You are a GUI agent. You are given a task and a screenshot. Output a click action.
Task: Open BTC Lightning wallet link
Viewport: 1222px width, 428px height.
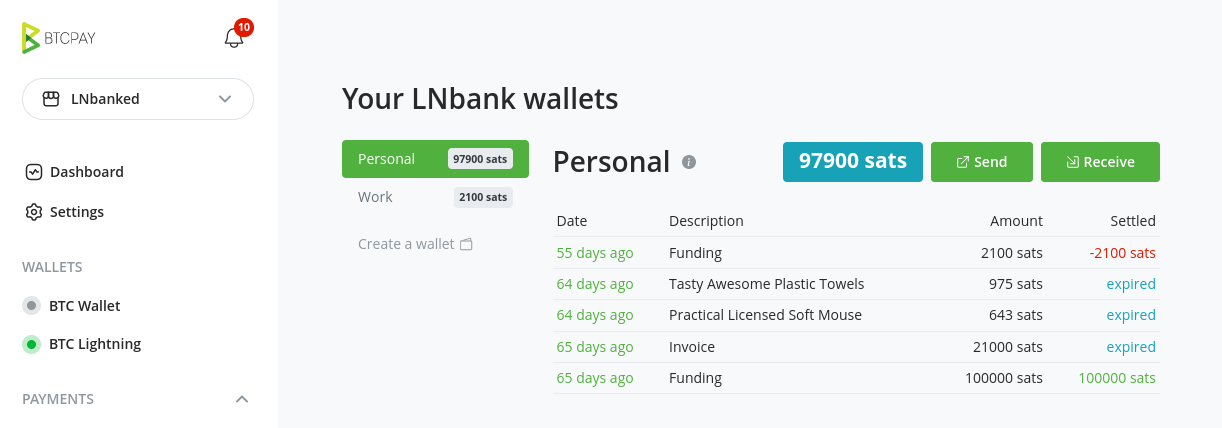pos(95,344)
